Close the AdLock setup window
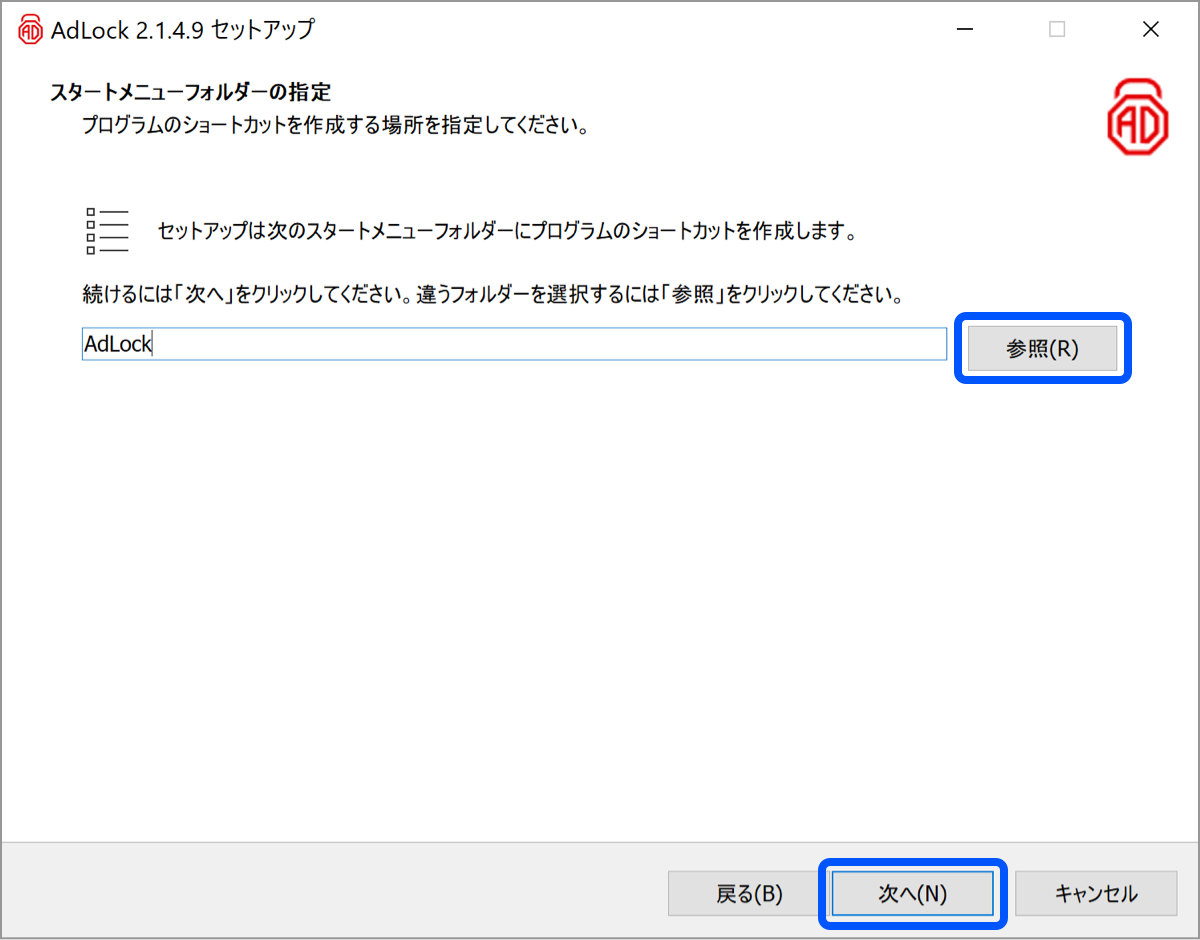Viewport: 1200px width, 940px height. (1150, 30)
